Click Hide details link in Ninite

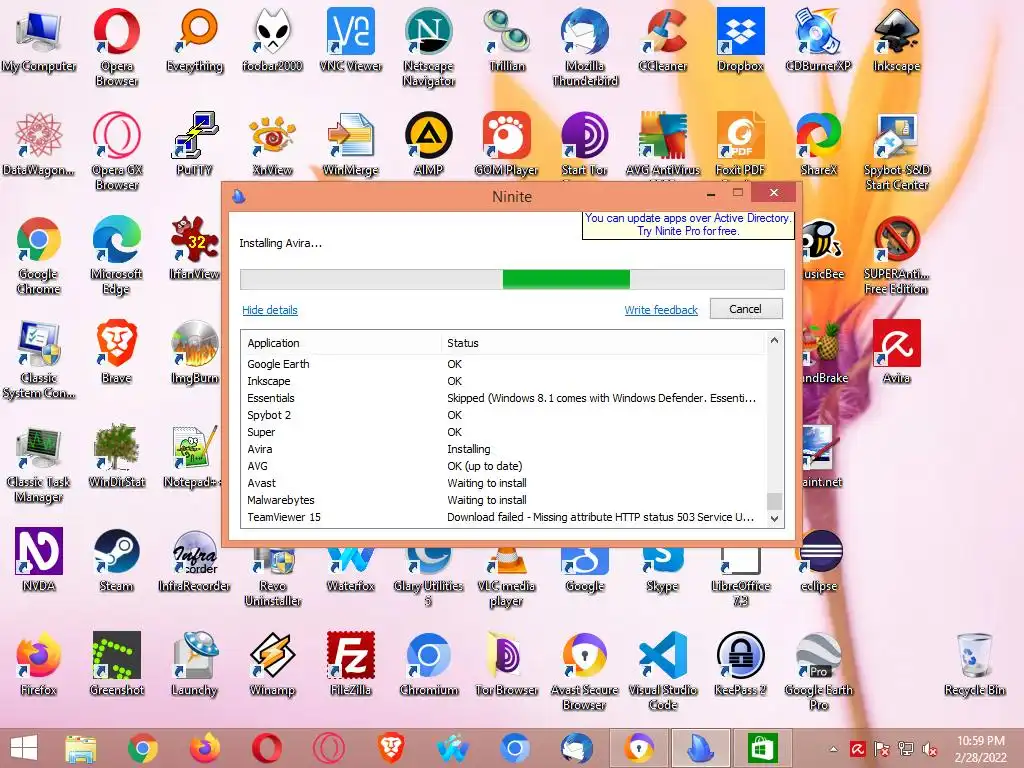[270, 310]
